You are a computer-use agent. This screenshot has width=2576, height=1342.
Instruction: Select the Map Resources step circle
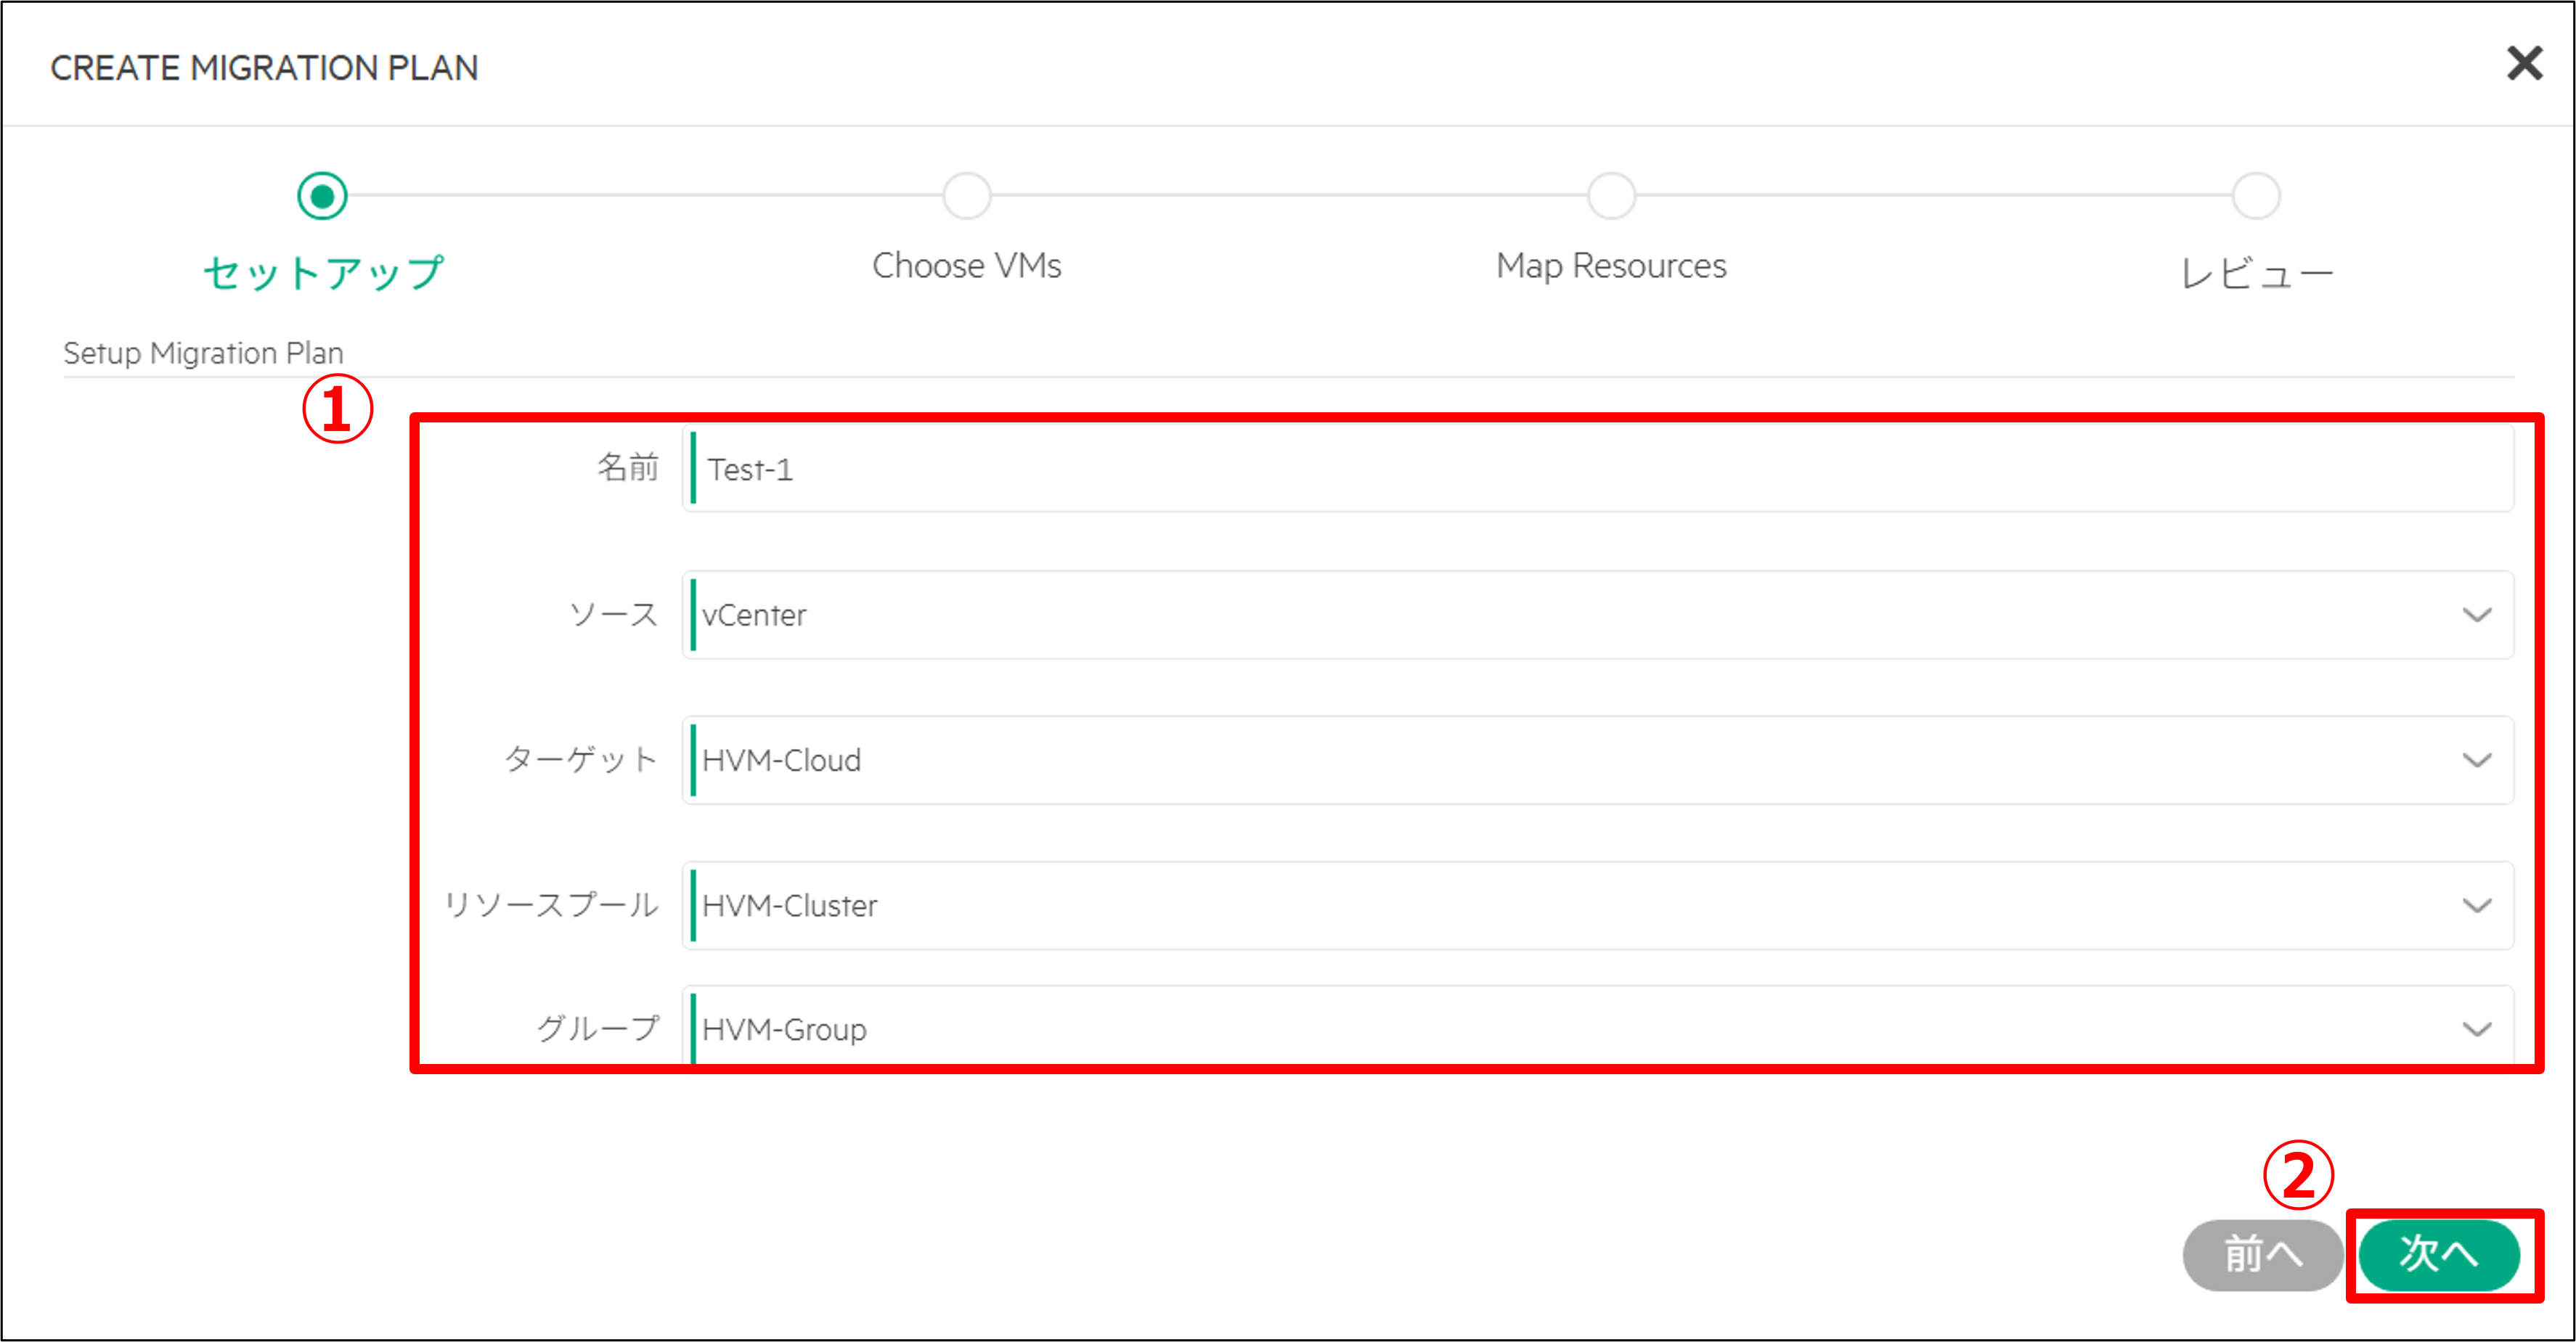[1611, 196]
